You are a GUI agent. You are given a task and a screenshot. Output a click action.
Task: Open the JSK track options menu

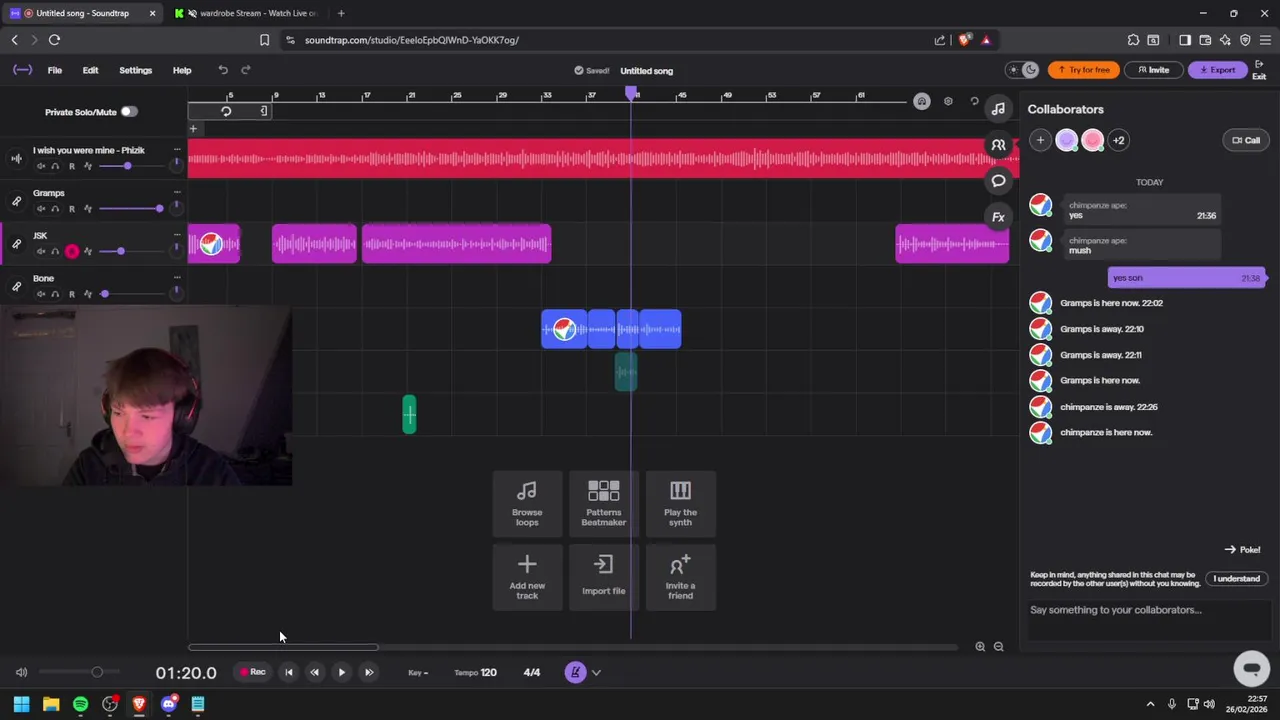tap(177, 235)
